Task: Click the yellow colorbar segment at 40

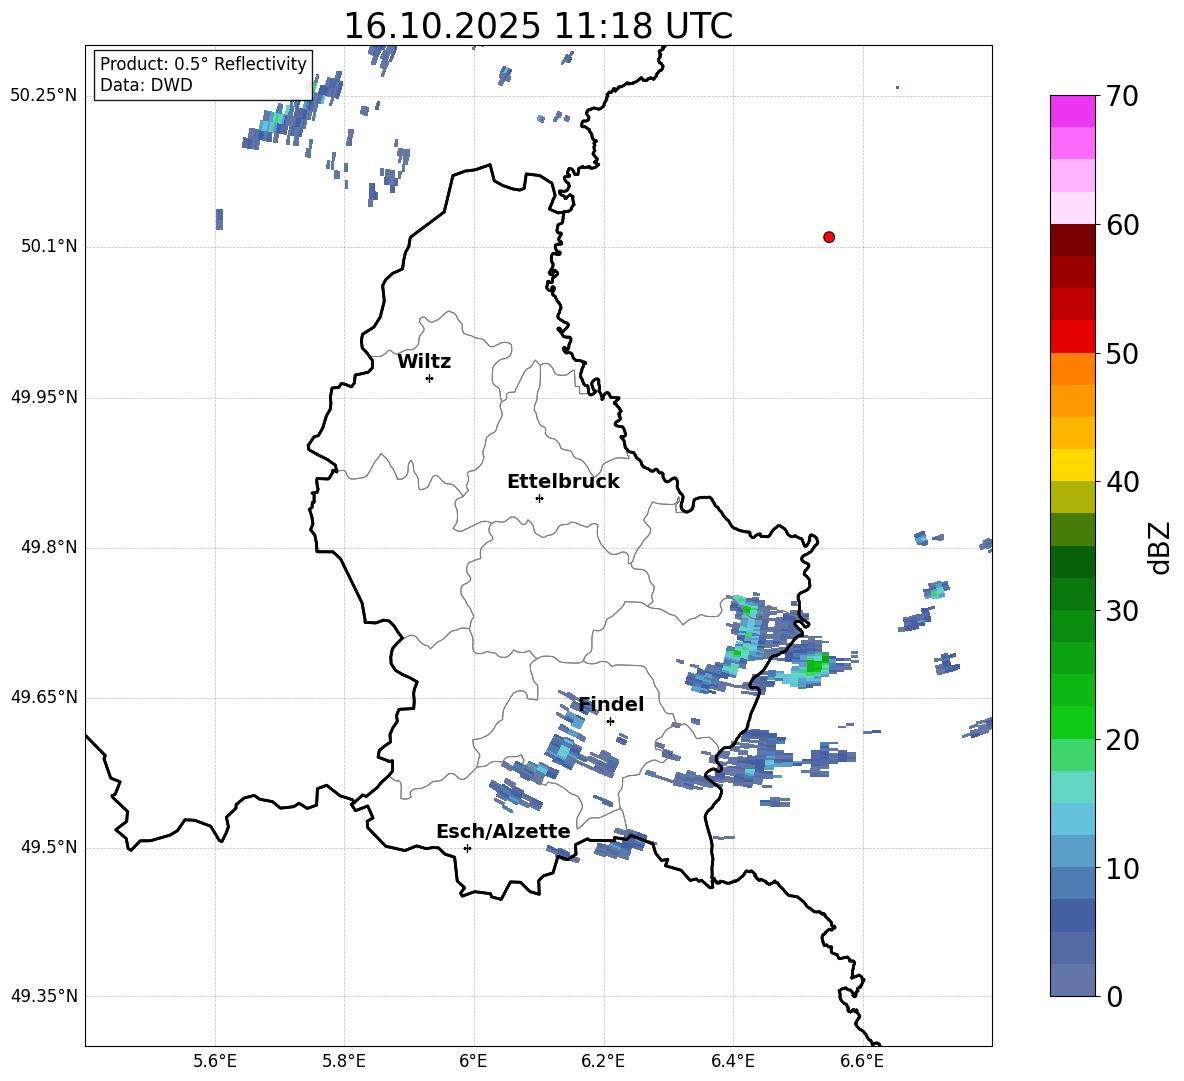Action: coord(1073,465)
